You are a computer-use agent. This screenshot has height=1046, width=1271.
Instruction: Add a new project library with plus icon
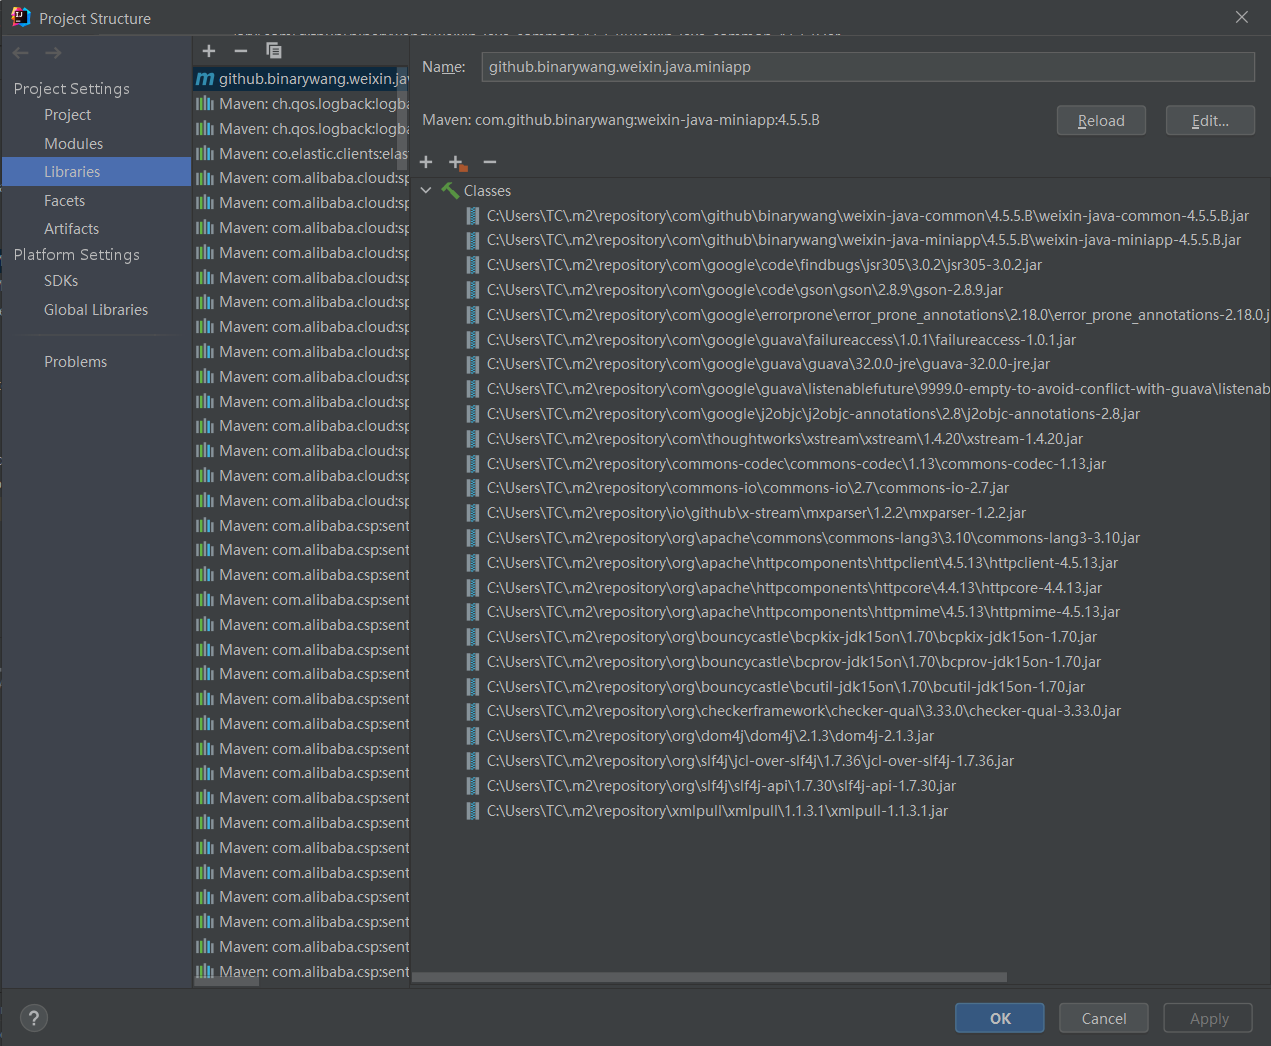209,51
